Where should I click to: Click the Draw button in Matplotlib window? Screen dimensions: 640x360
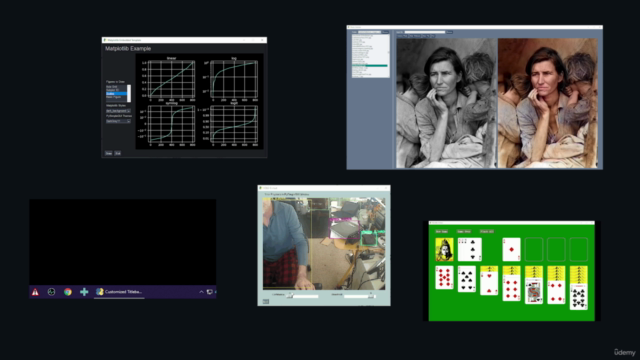pos(109,153)
